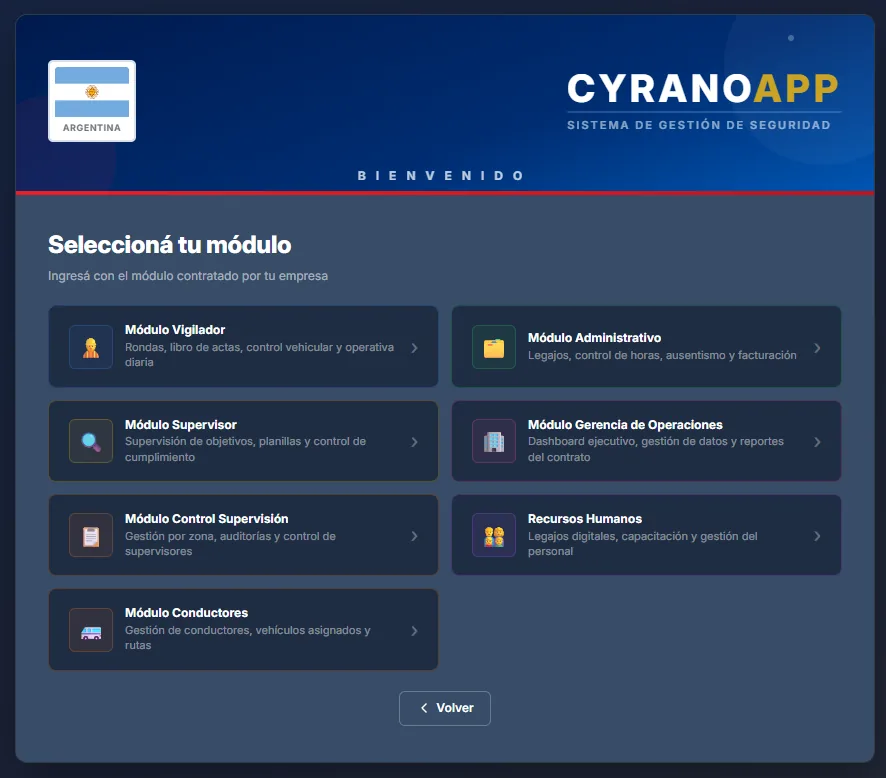Click the people icon of Recursos Humanos
Viewport: 886px width, 778px height.
[x=494, y=535]
